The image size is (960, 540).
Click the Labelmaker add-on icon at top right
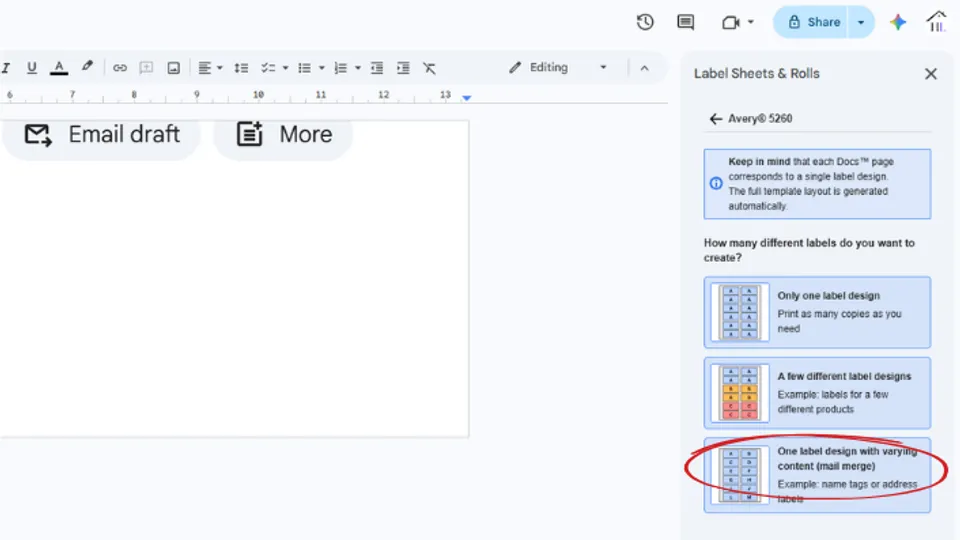(937, 22)
